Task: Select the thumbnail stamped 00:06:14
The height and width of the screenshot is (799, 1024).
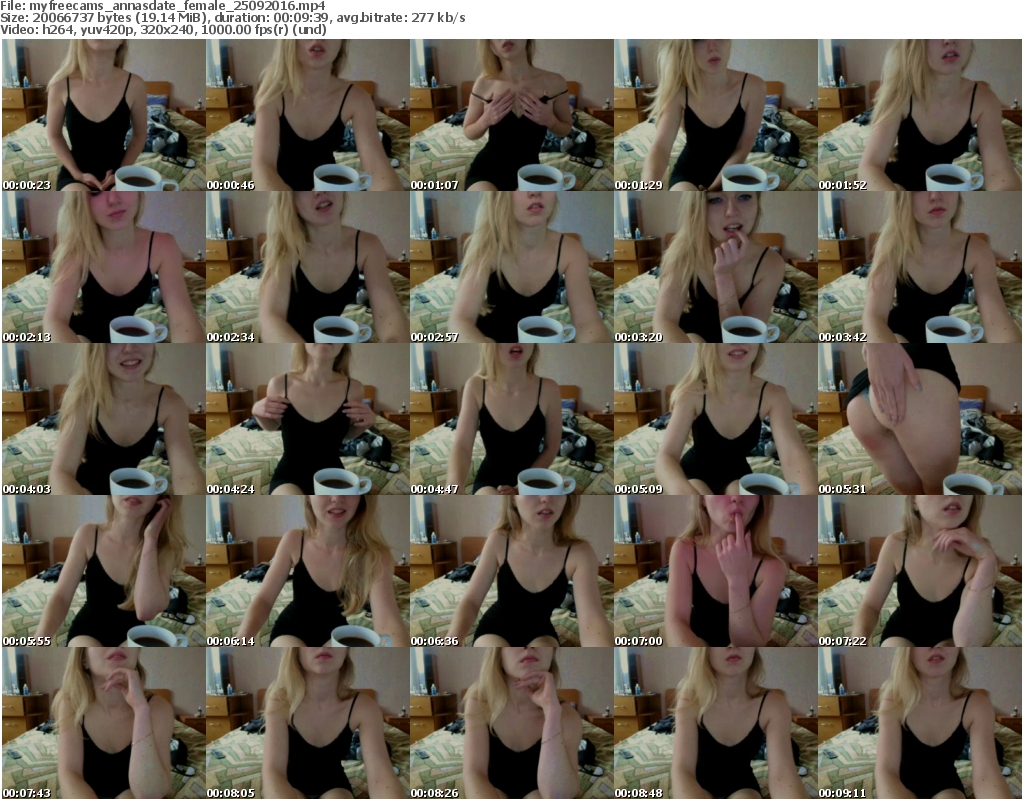Action: 308,571
